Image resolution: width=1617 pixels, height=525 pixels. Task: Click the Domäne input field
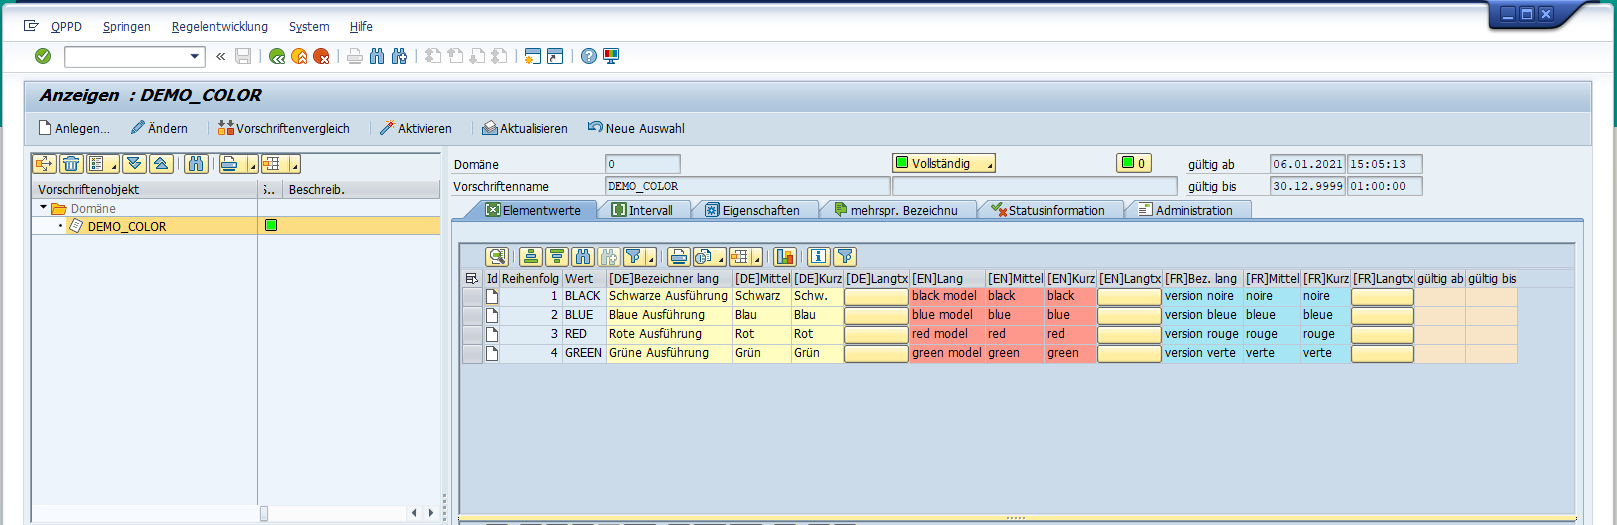tap(643, 164)
